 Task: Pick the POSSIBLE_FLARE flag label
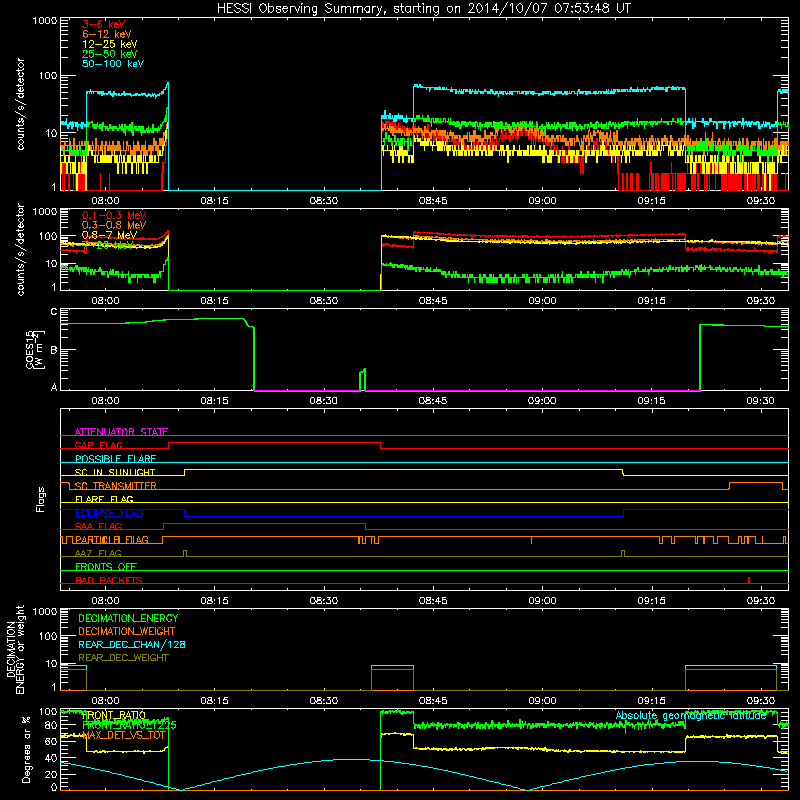pos(115,459)
